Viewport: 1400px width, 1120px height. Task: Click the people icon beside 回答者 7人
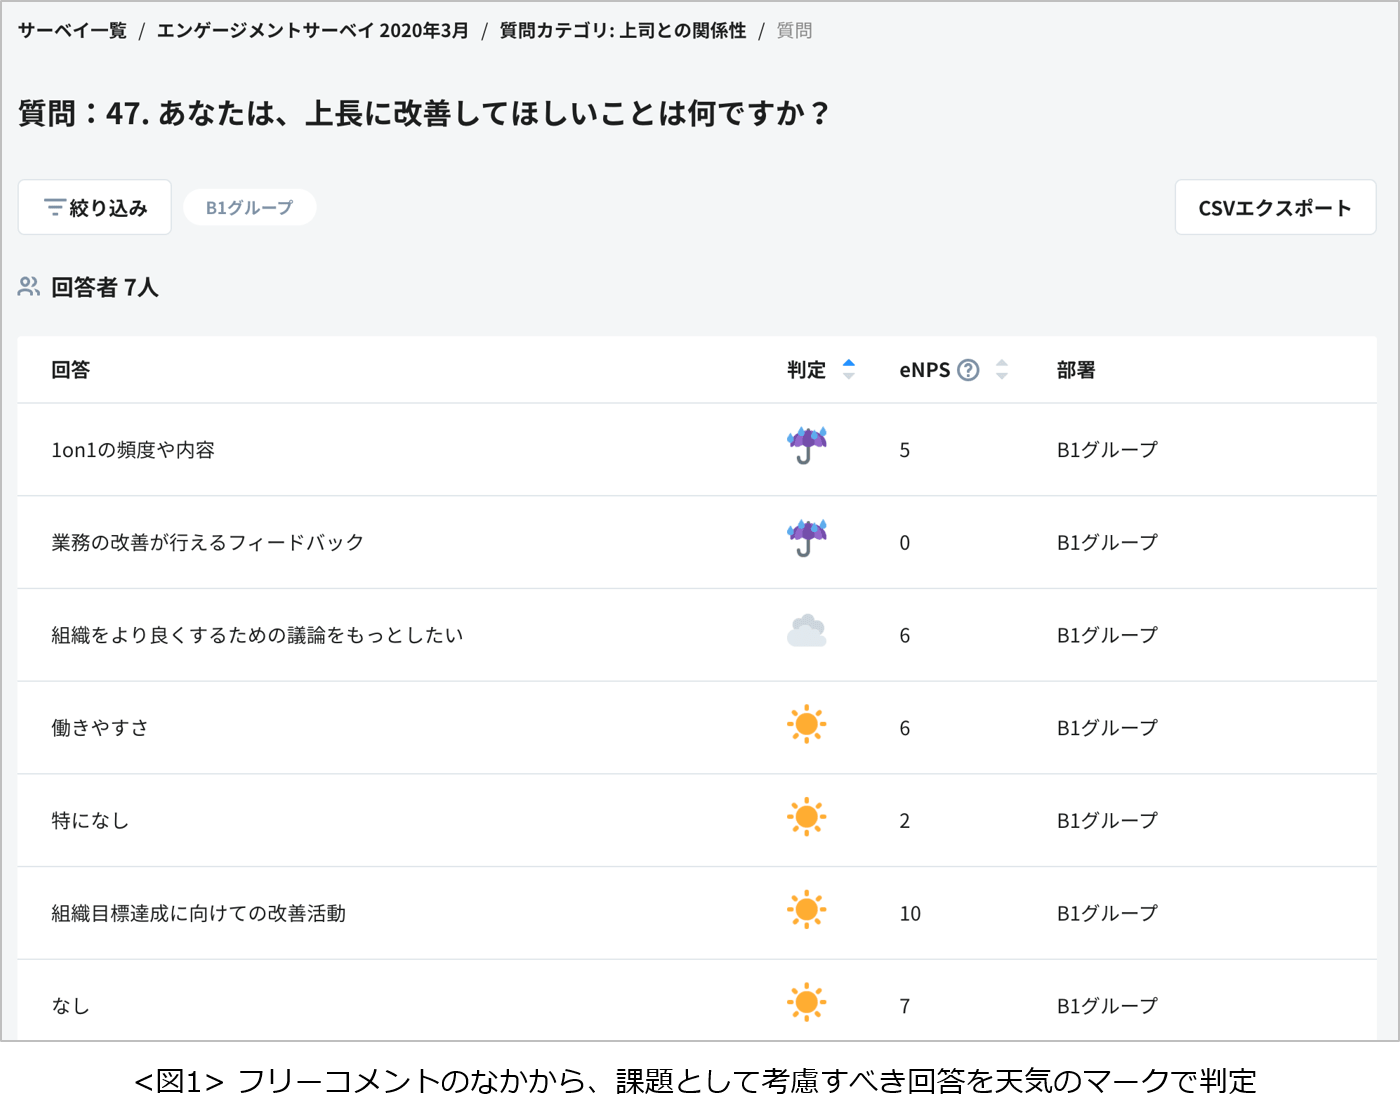[27, 287]
